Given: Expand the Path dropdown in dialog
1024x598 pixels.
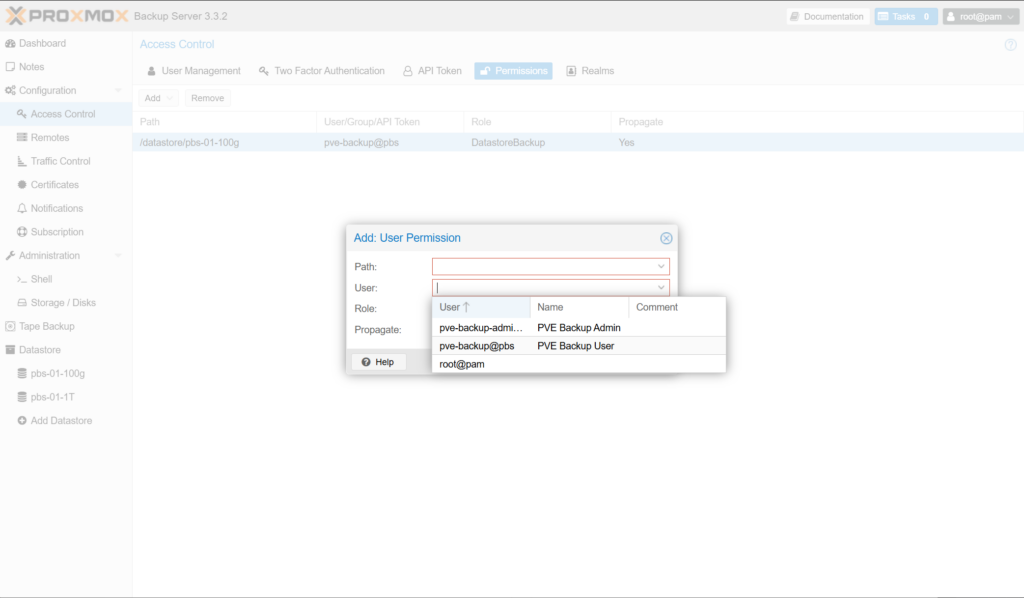Looking at the screenshot, I should (661, 267).
